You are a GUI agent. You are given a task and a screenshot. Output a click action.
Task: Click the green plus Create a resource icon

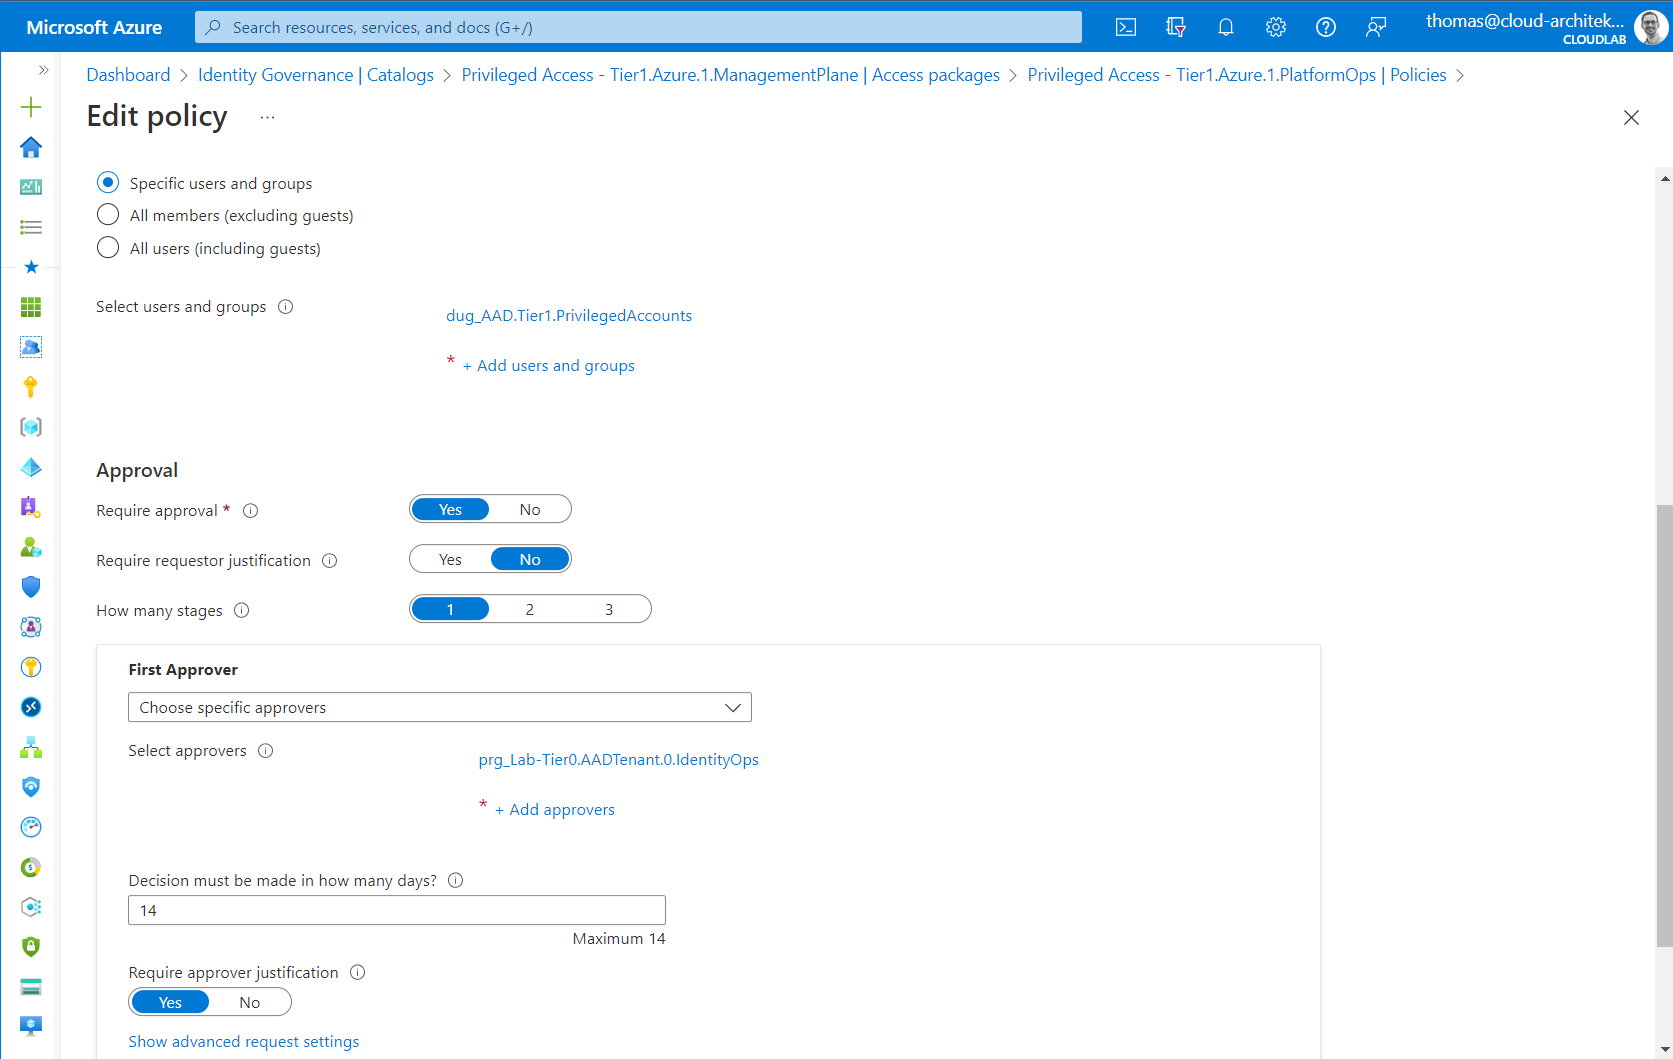[31, 107]
